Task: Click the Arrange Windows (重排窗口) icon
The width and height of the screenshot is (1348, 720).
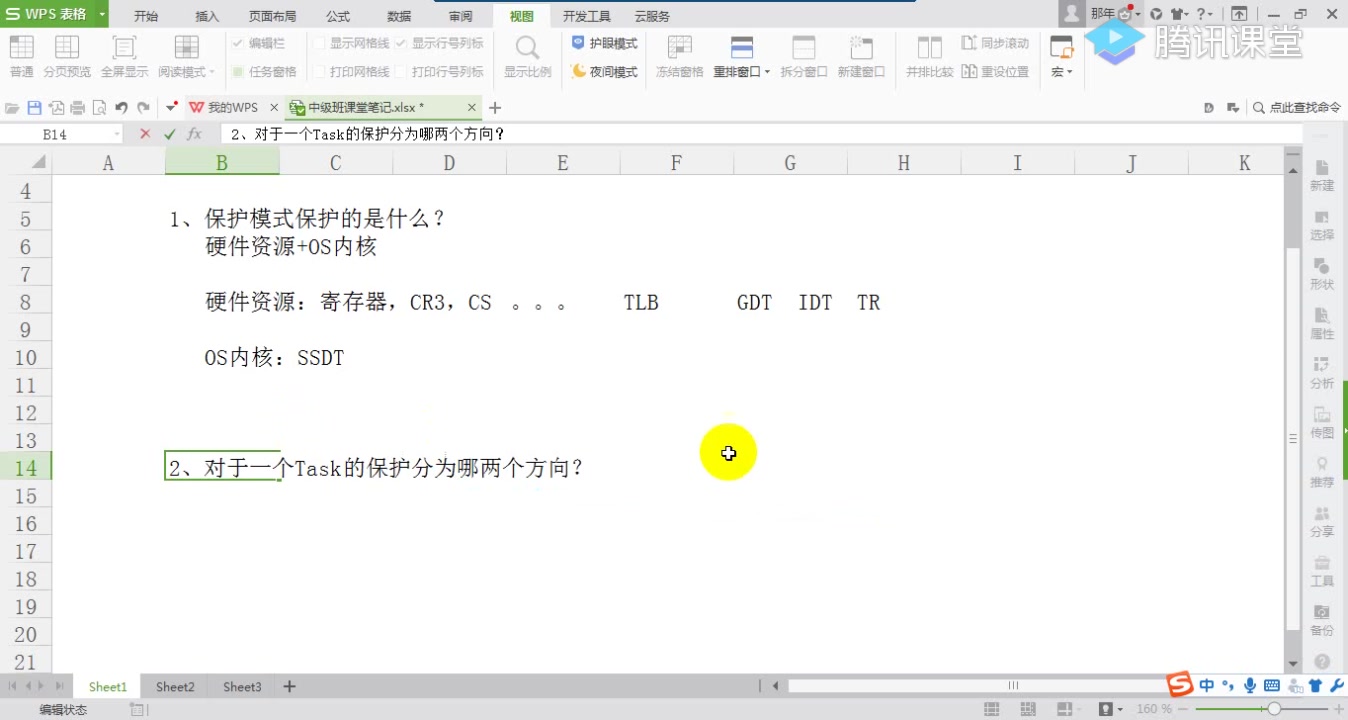Action: click(x=741, y=47)
